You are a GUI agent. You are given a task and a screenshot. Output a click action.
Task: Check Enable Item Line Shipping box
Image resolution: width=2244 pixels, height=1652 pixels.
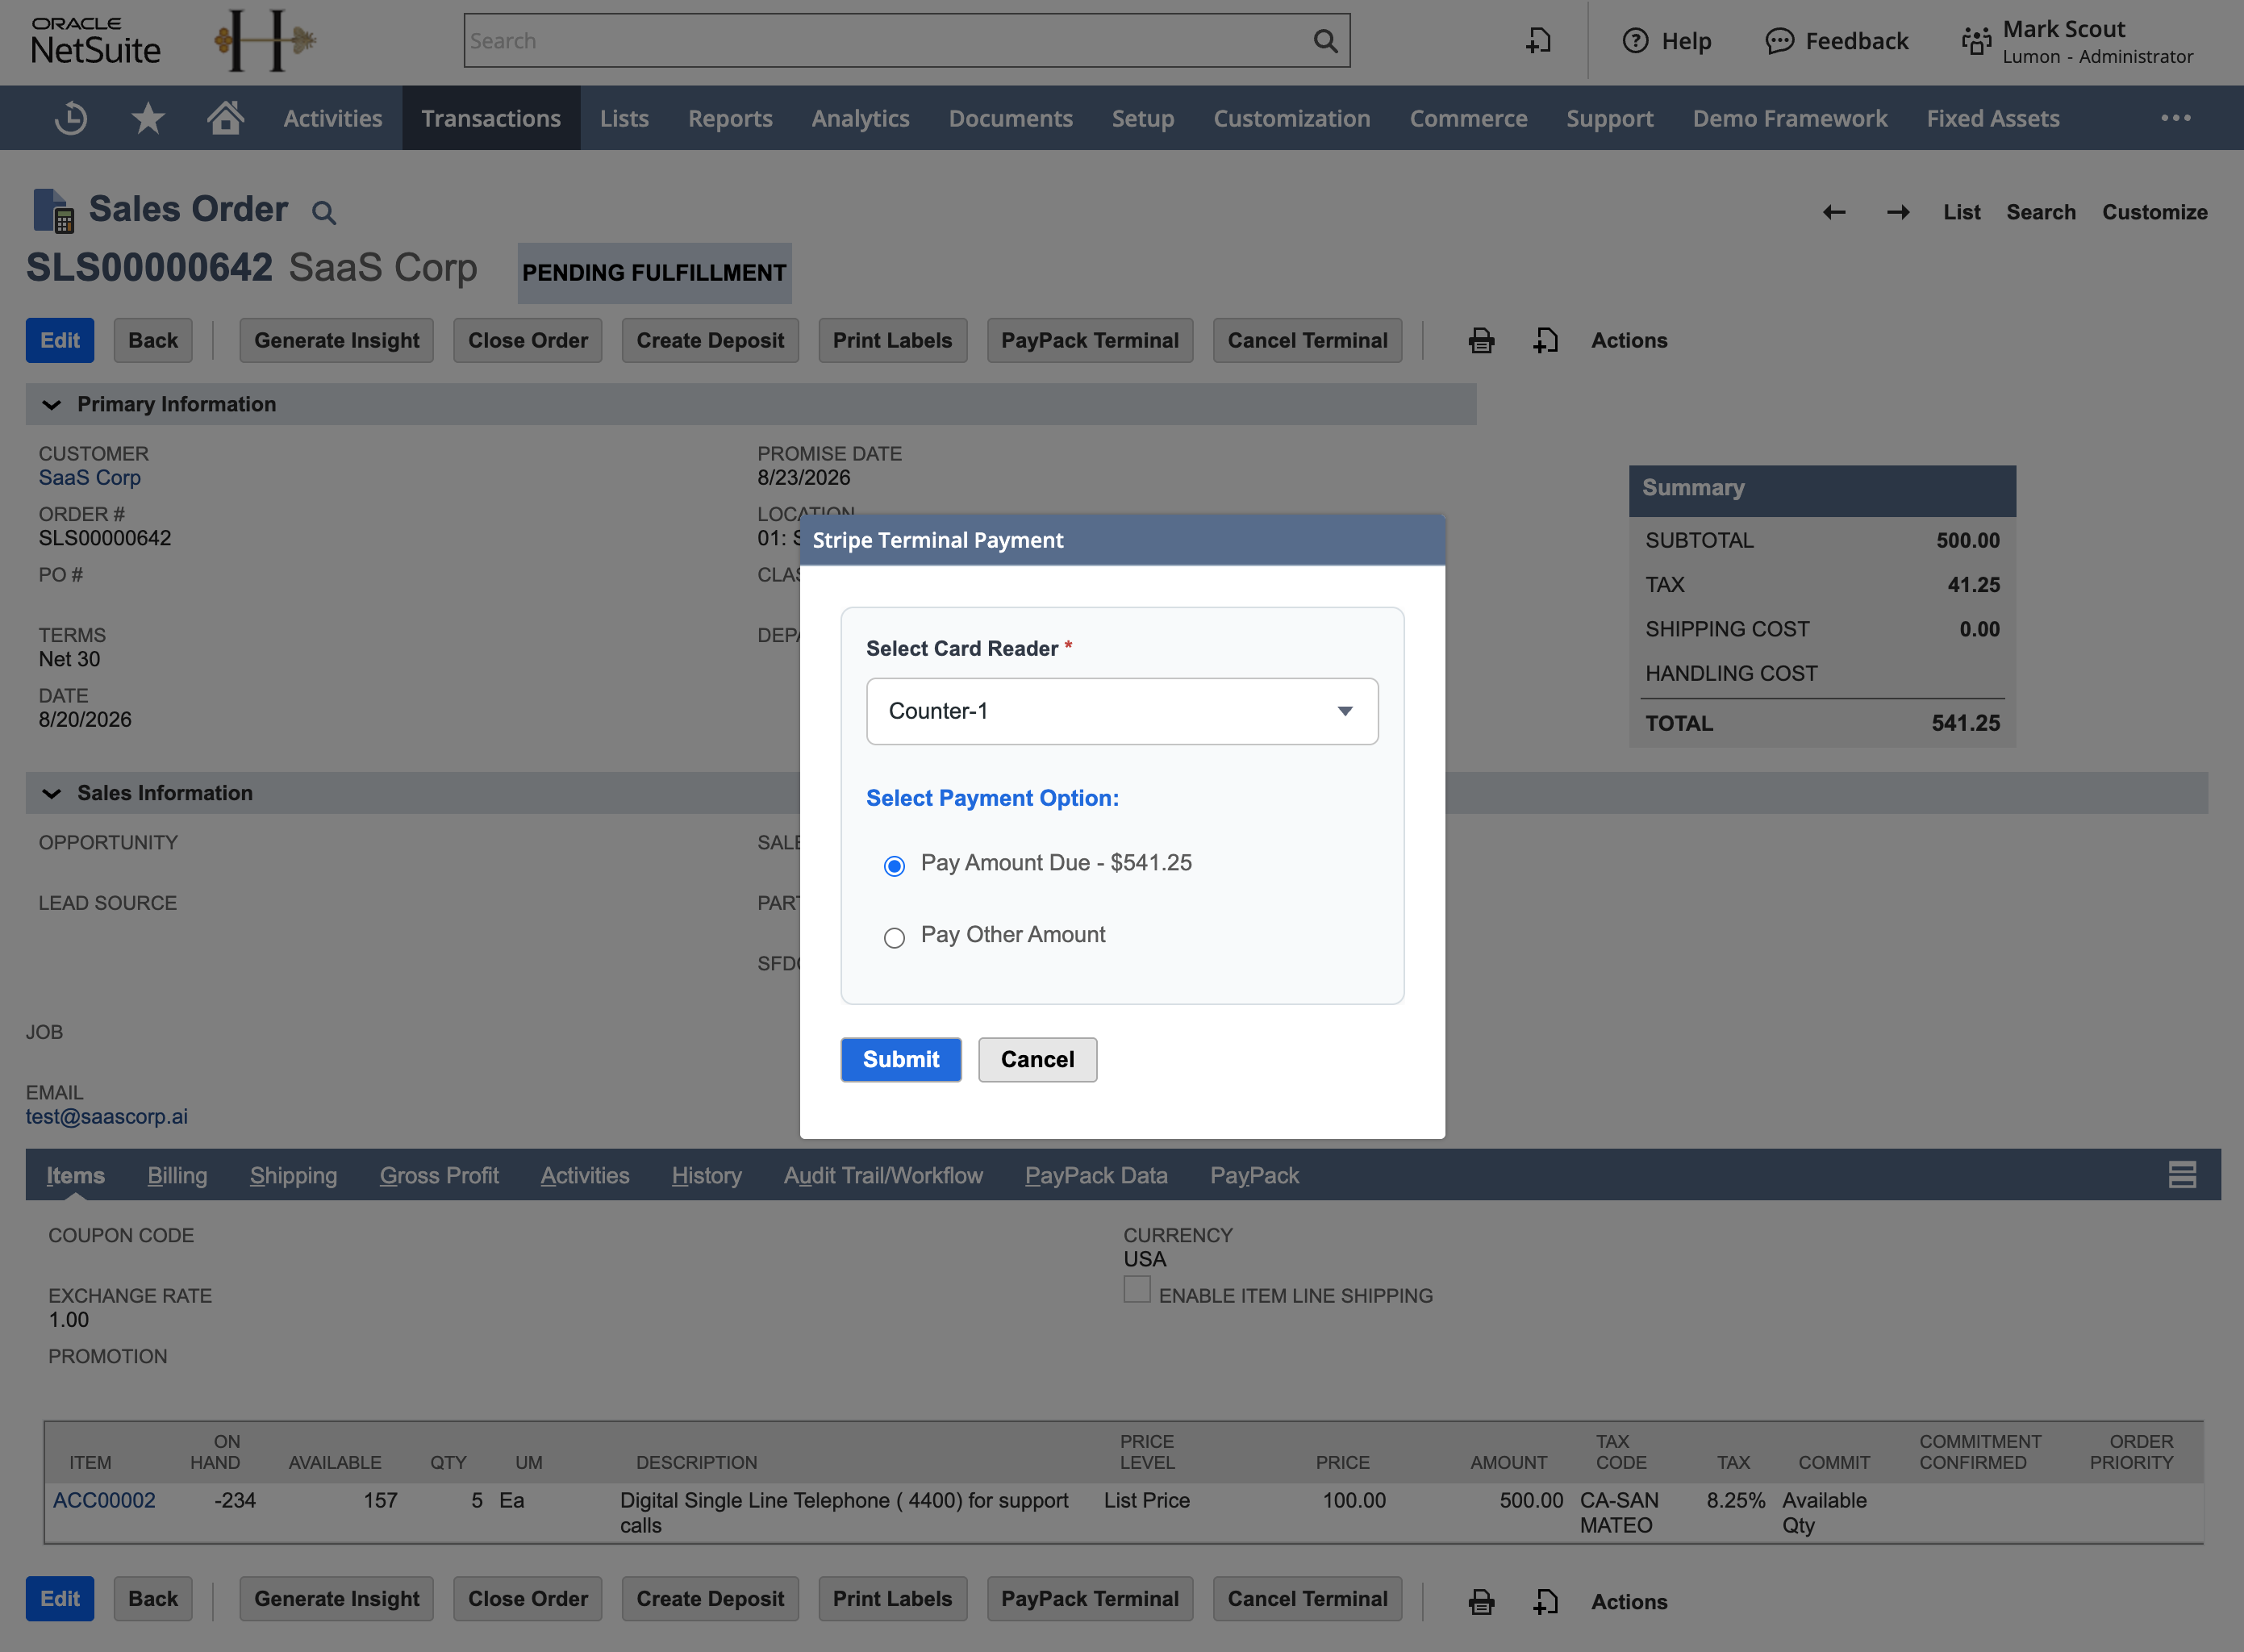coord(1136,1290)
